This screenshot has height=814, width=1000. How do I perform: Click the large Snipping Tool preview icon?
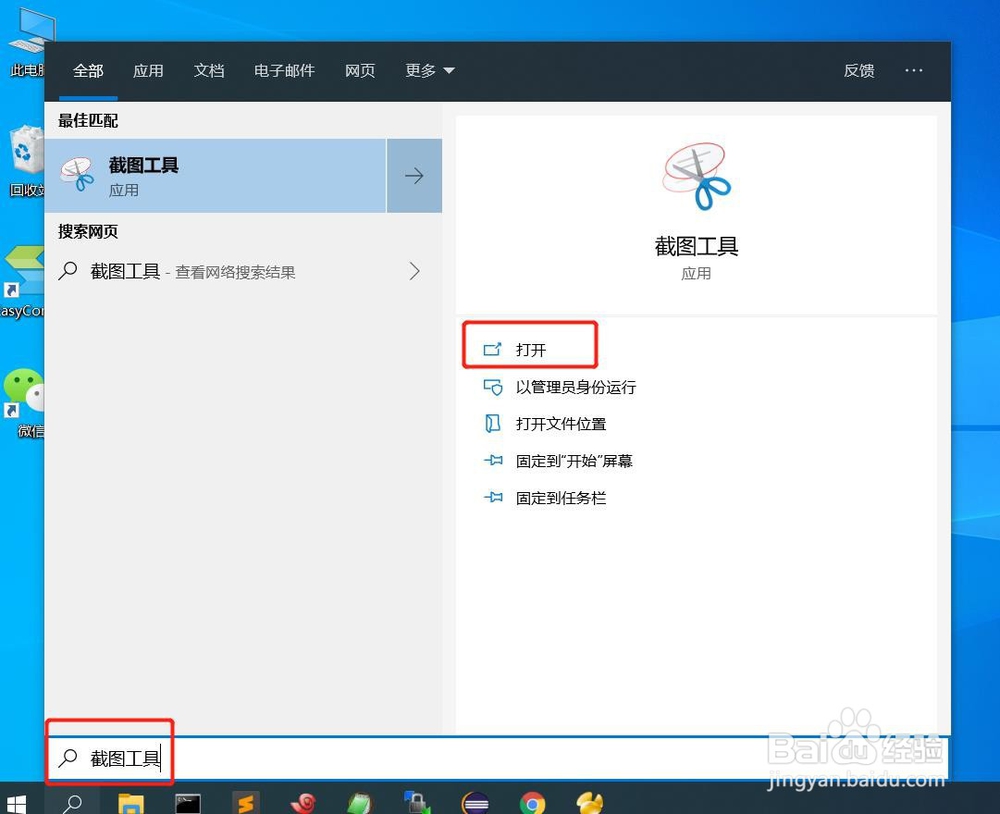[x=696, y=176]
